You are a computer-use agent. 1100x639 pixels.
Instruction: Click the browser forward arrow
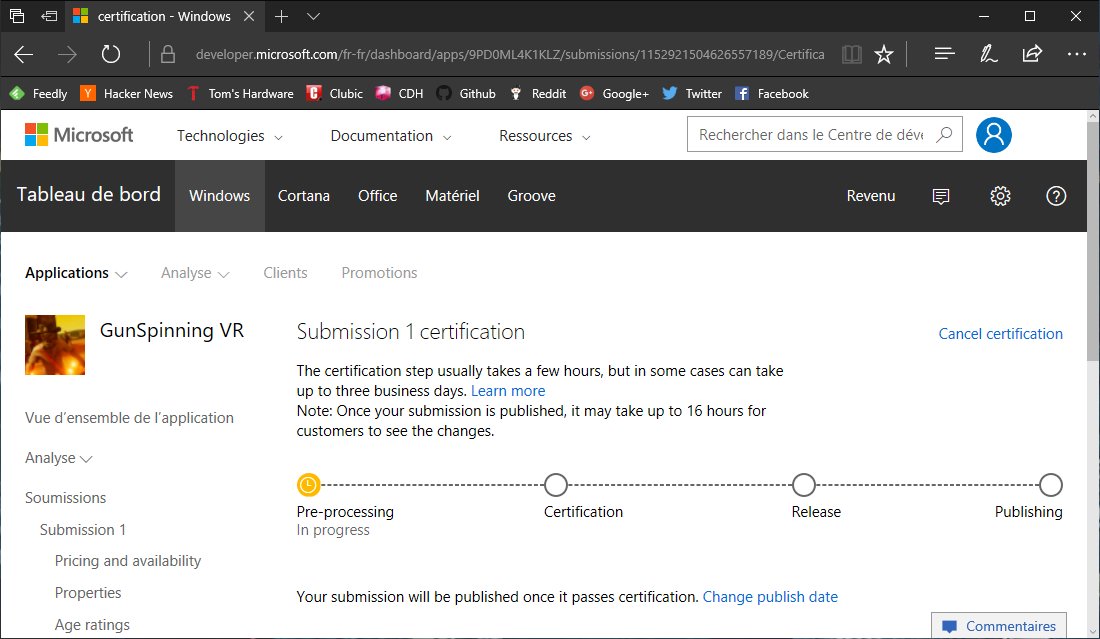(x=67, y=54)
